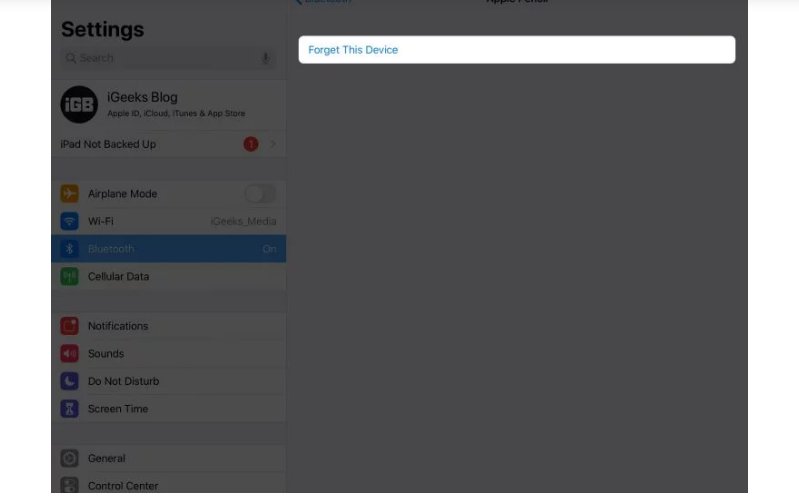Open Cellular Data settings
The height and width of the screenshot is (500, 799).
[x=169, y=276]
